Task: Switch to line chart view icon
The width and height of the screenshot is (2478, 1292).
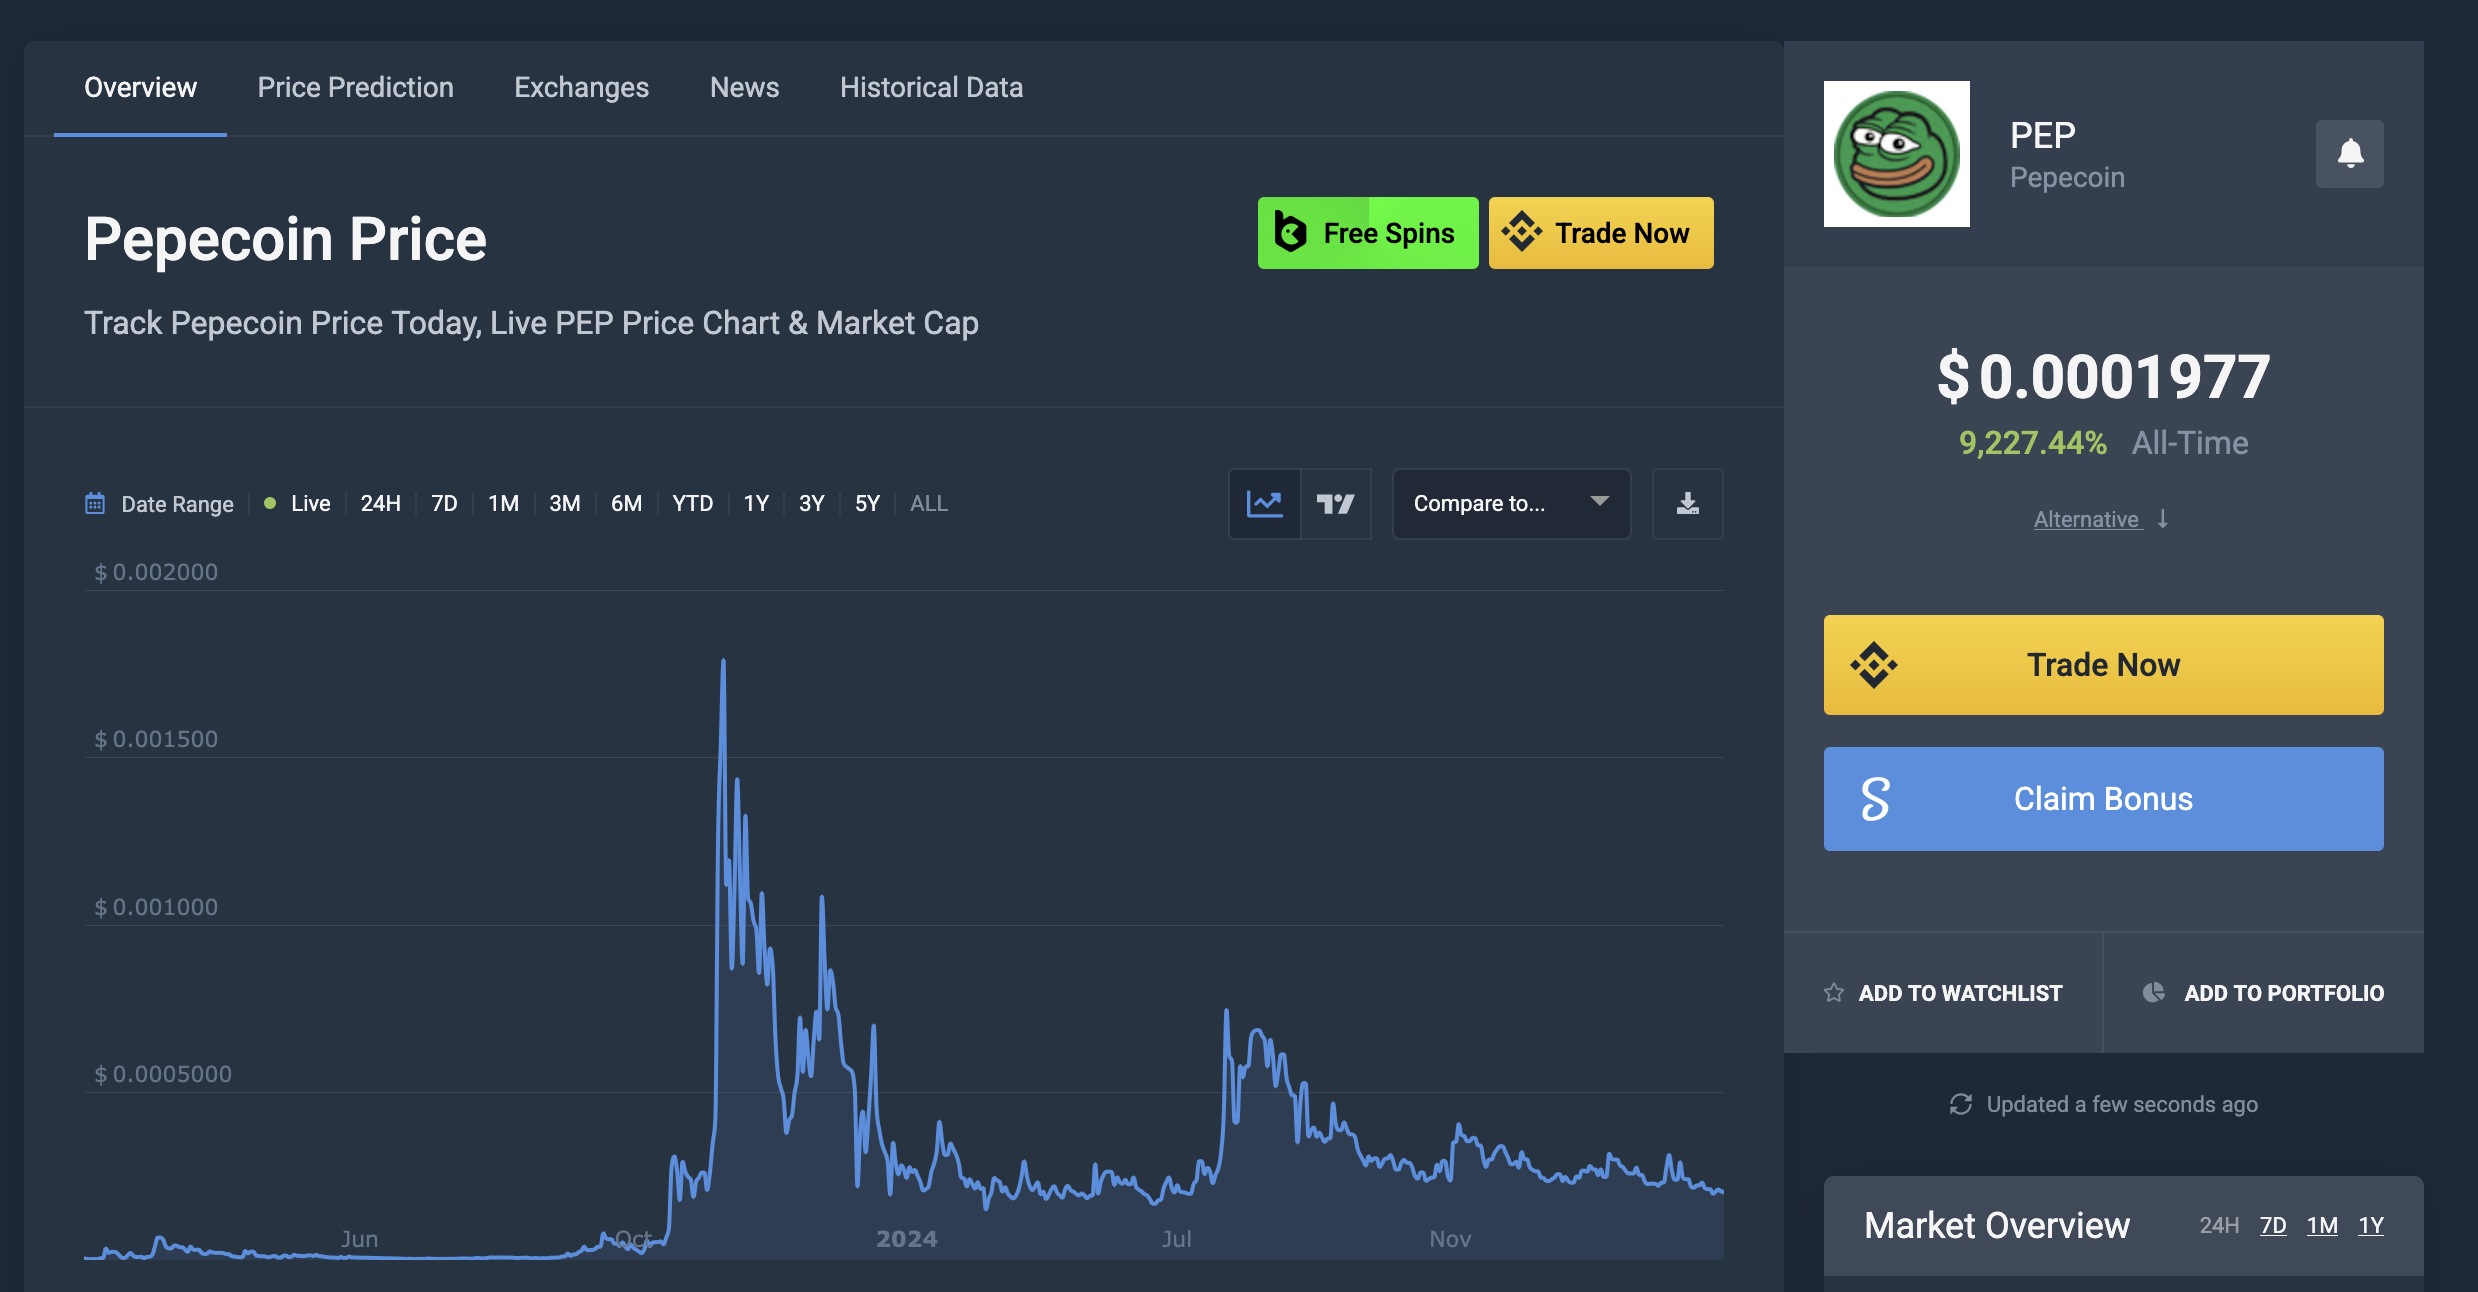Action: [x=1264, y=504]
